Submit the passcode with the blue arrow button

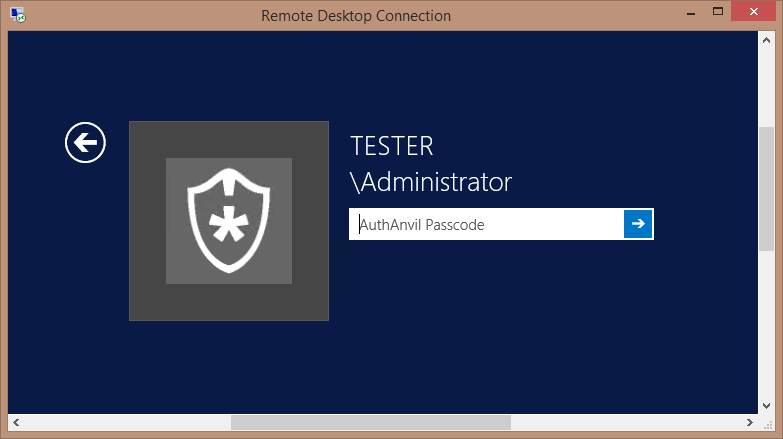(638, 224)
